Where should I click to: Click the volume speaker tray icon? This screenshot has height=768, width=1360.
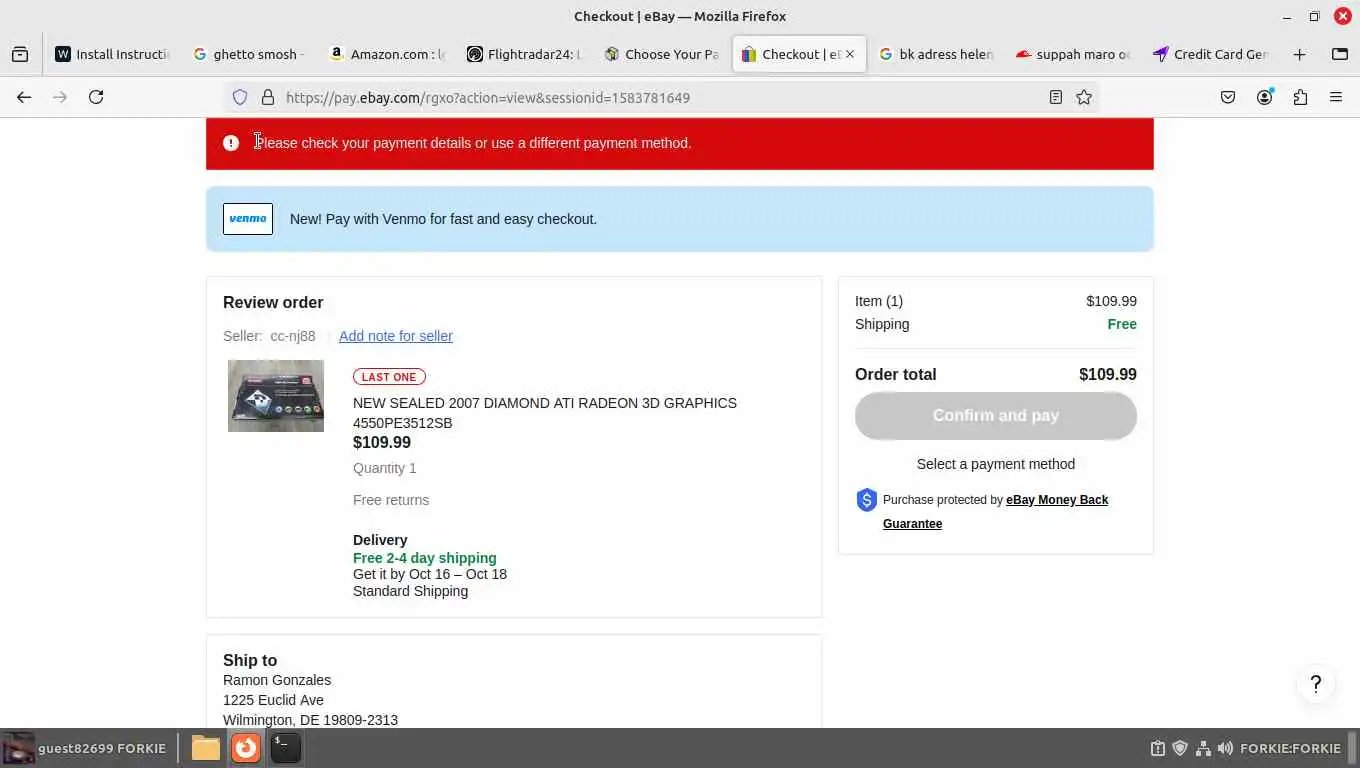click(1225, 748)
